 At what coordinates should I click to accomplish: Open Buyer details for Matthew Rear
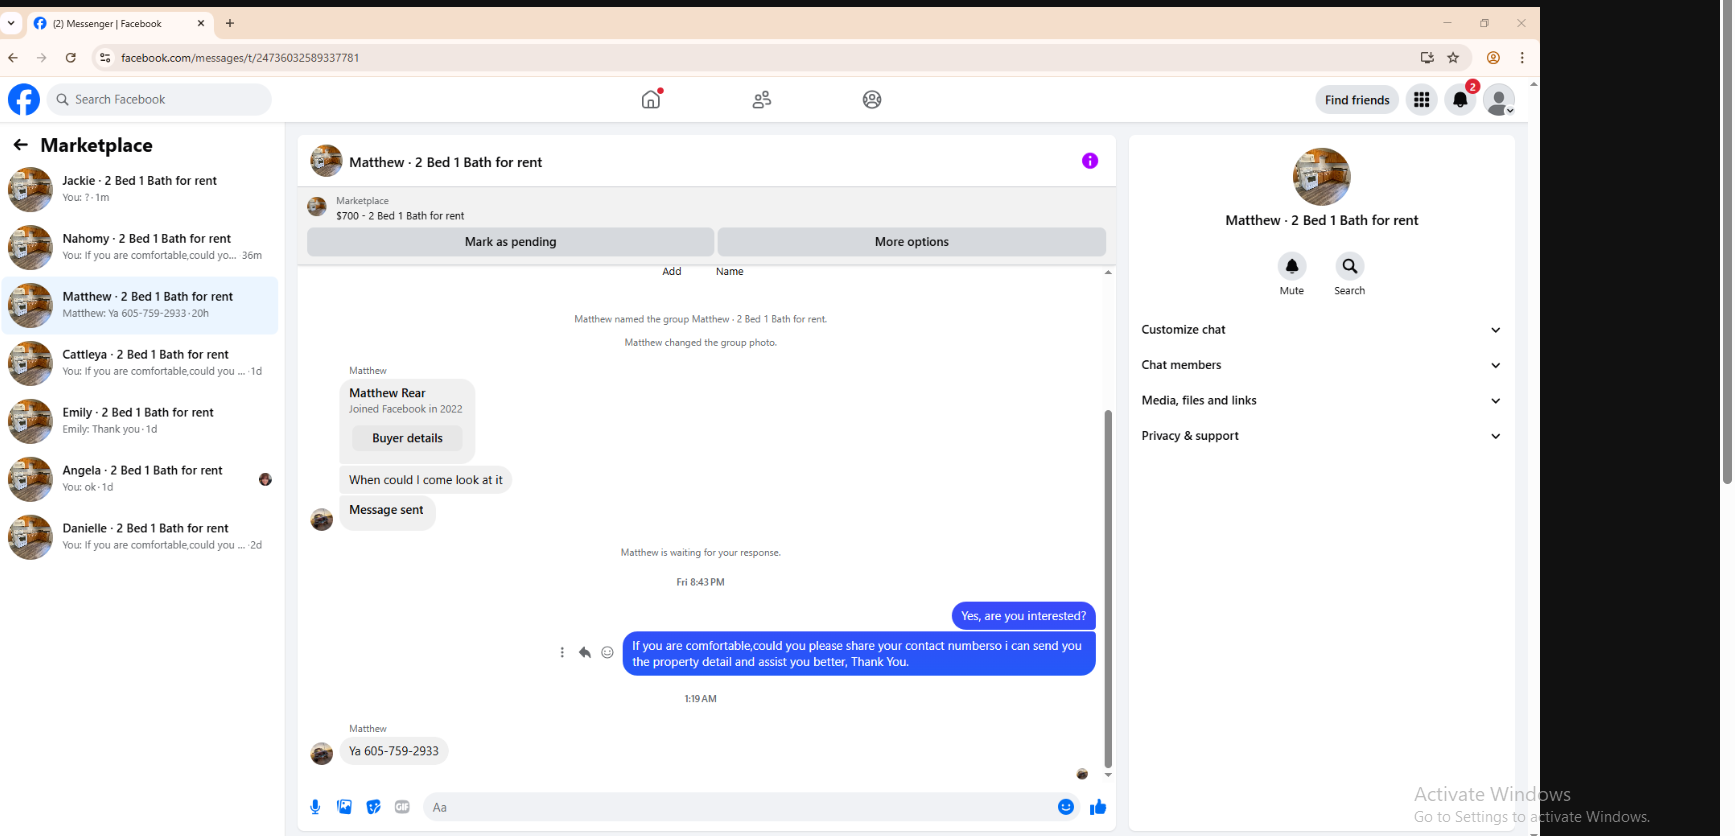(407, 438)
